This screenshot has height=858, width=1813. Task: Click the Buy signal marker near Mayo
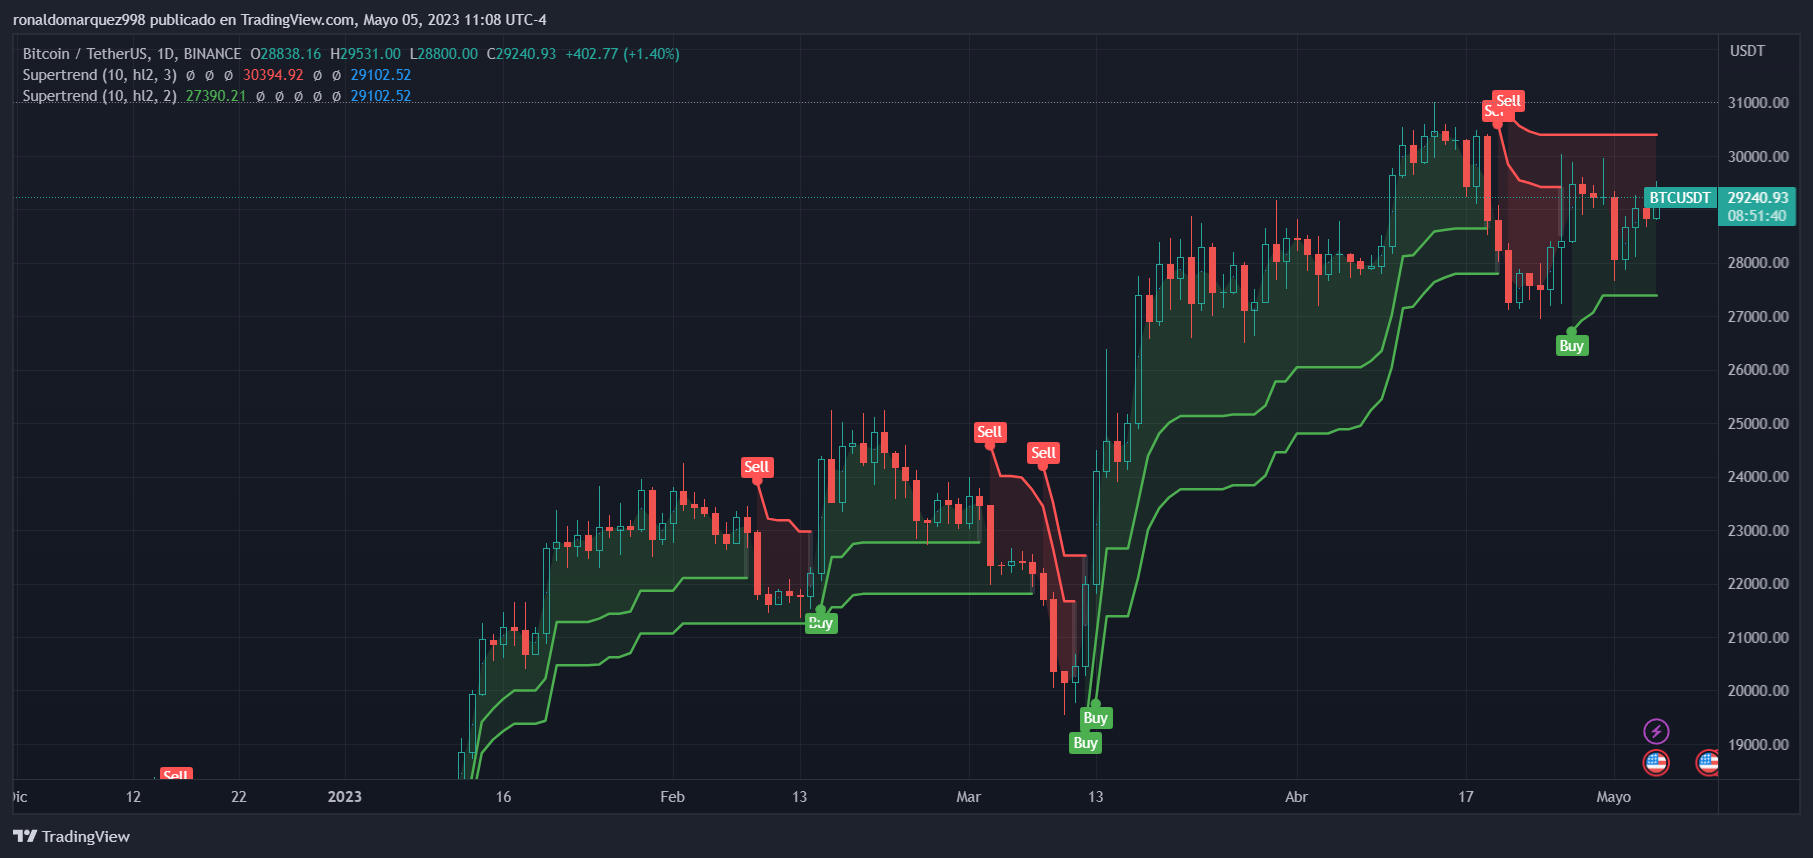1571,346
